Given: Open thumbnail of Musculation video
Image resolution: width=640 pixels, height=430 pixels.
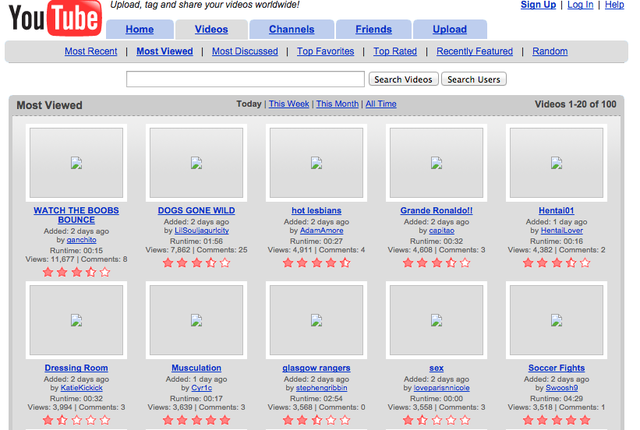Looking at the screenshot, I should pos(196,320).
